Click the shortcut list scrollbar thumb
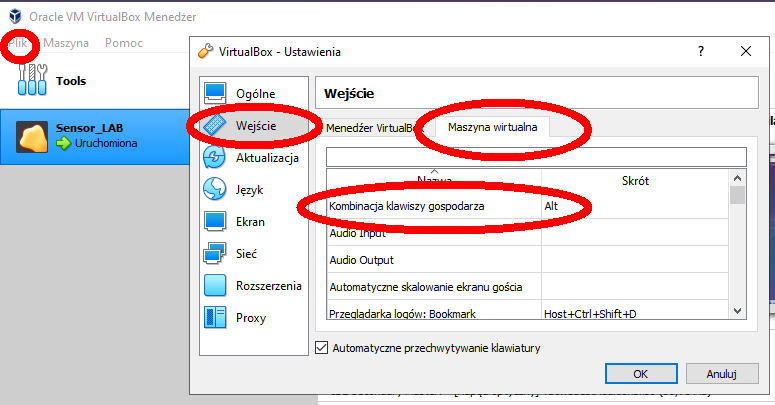Image resolution: width=775 pixels, height=405 pixels. tap(737, 195)
